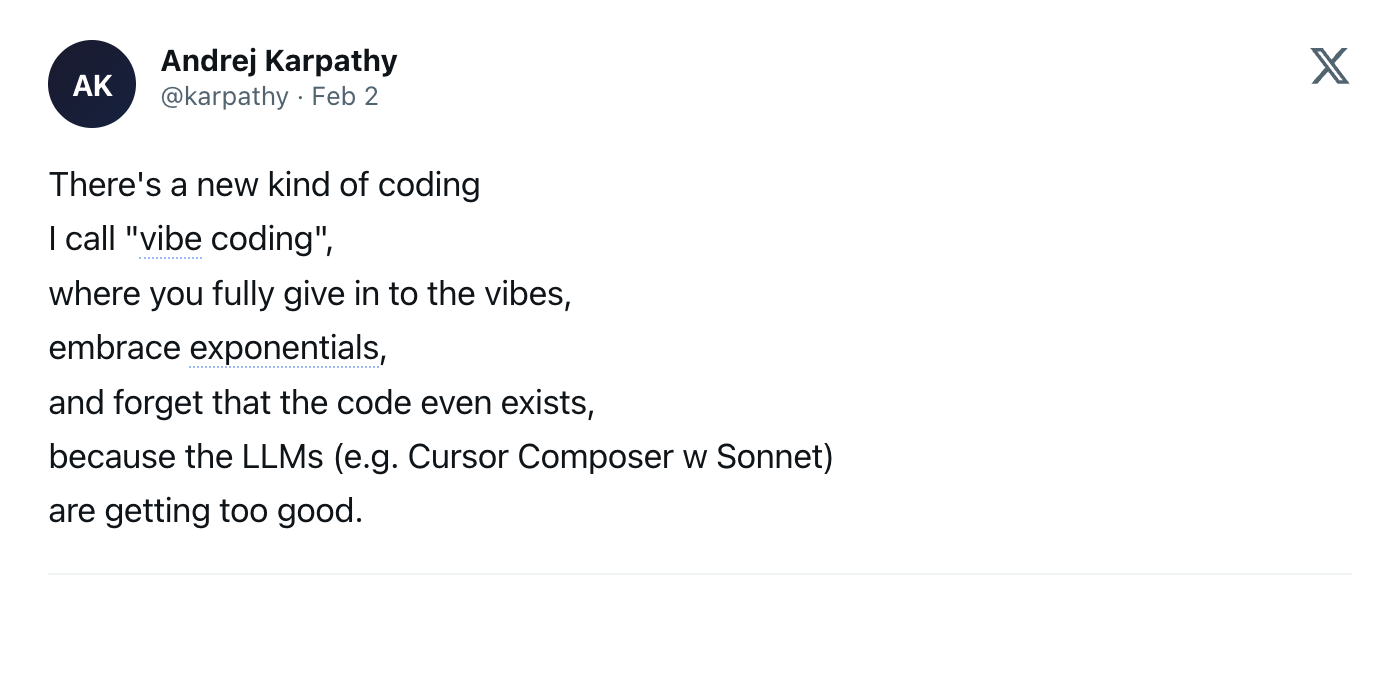Click the underlined word "exponentials"

(284, 348)
